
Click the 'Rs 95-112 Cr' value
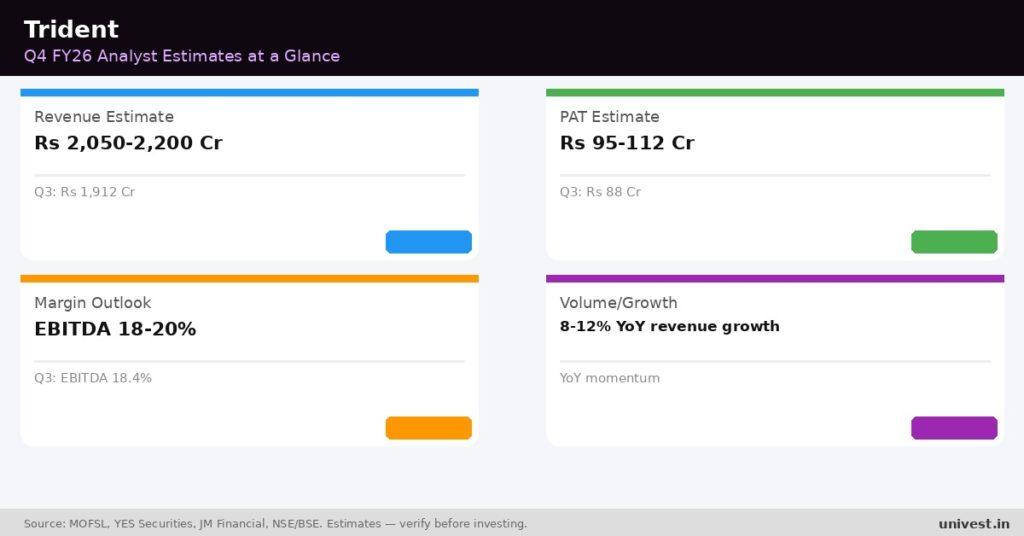(627, 143)
